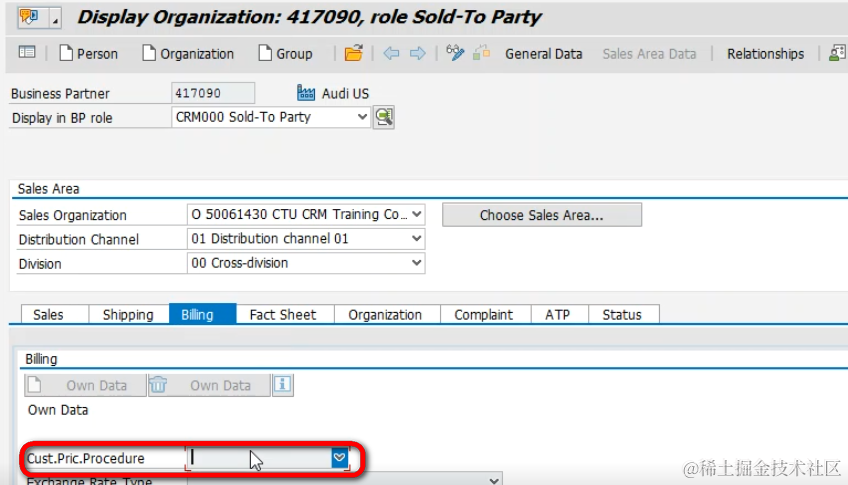Toggle the locator panel icon
Image resolution: width=848 pixels, height=485 pixels.
(x=26, y=52)
